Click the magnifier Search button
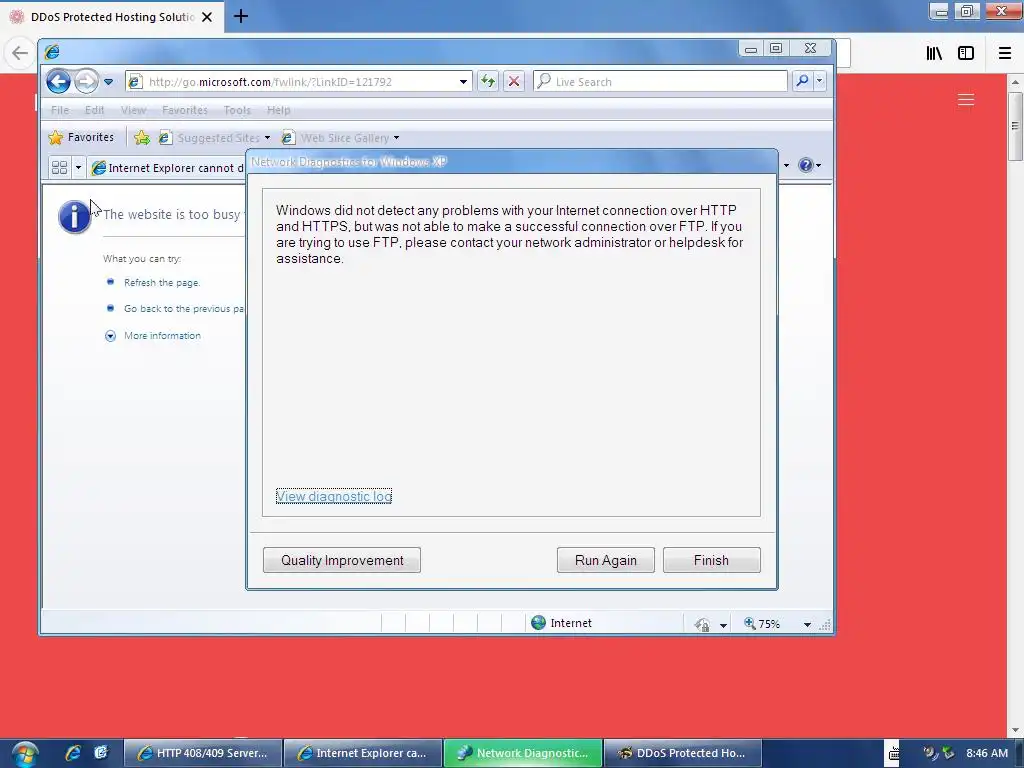The image size is (1024, 768). 802,81
